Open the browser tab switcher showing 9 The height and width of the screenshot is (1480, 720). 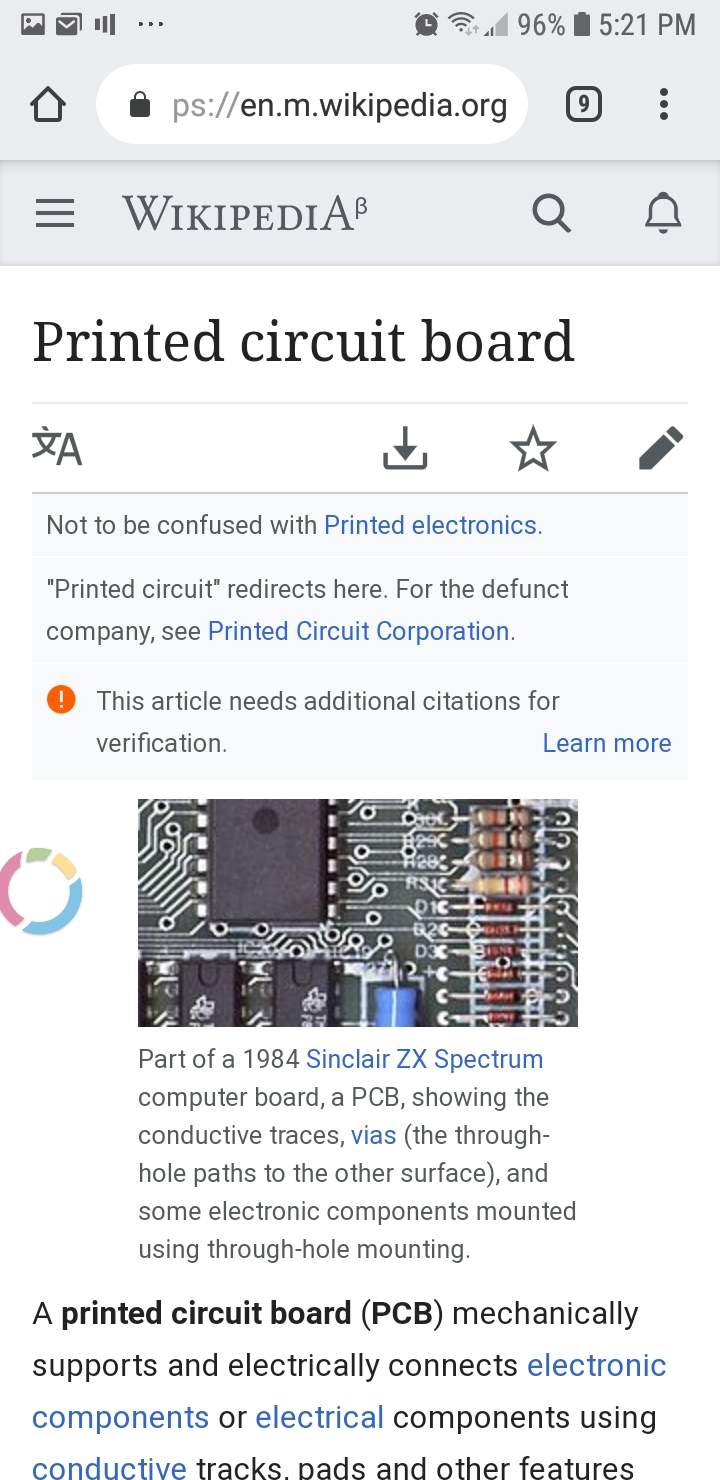[x=584, y=104]
